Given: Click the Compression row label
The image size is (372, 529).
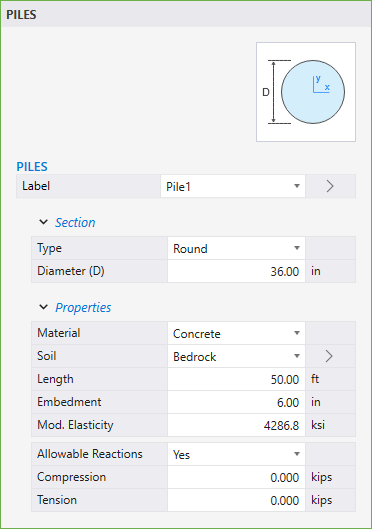Looking at the screenshot, I should (x=71, y=477).
